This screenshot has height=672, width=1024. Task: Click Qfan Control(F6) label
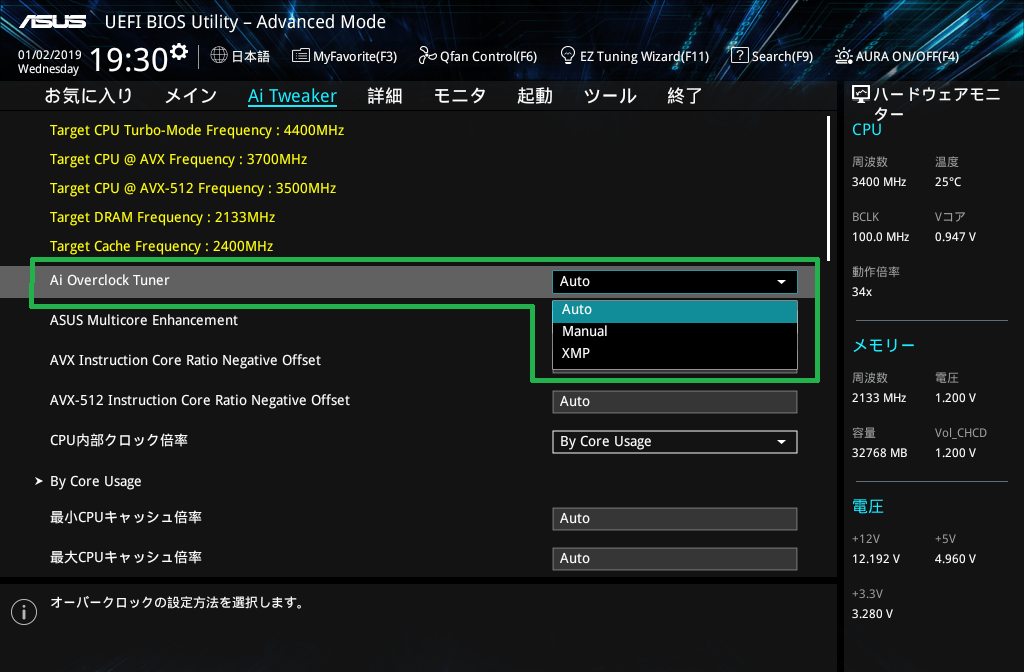tap(488, 57)
